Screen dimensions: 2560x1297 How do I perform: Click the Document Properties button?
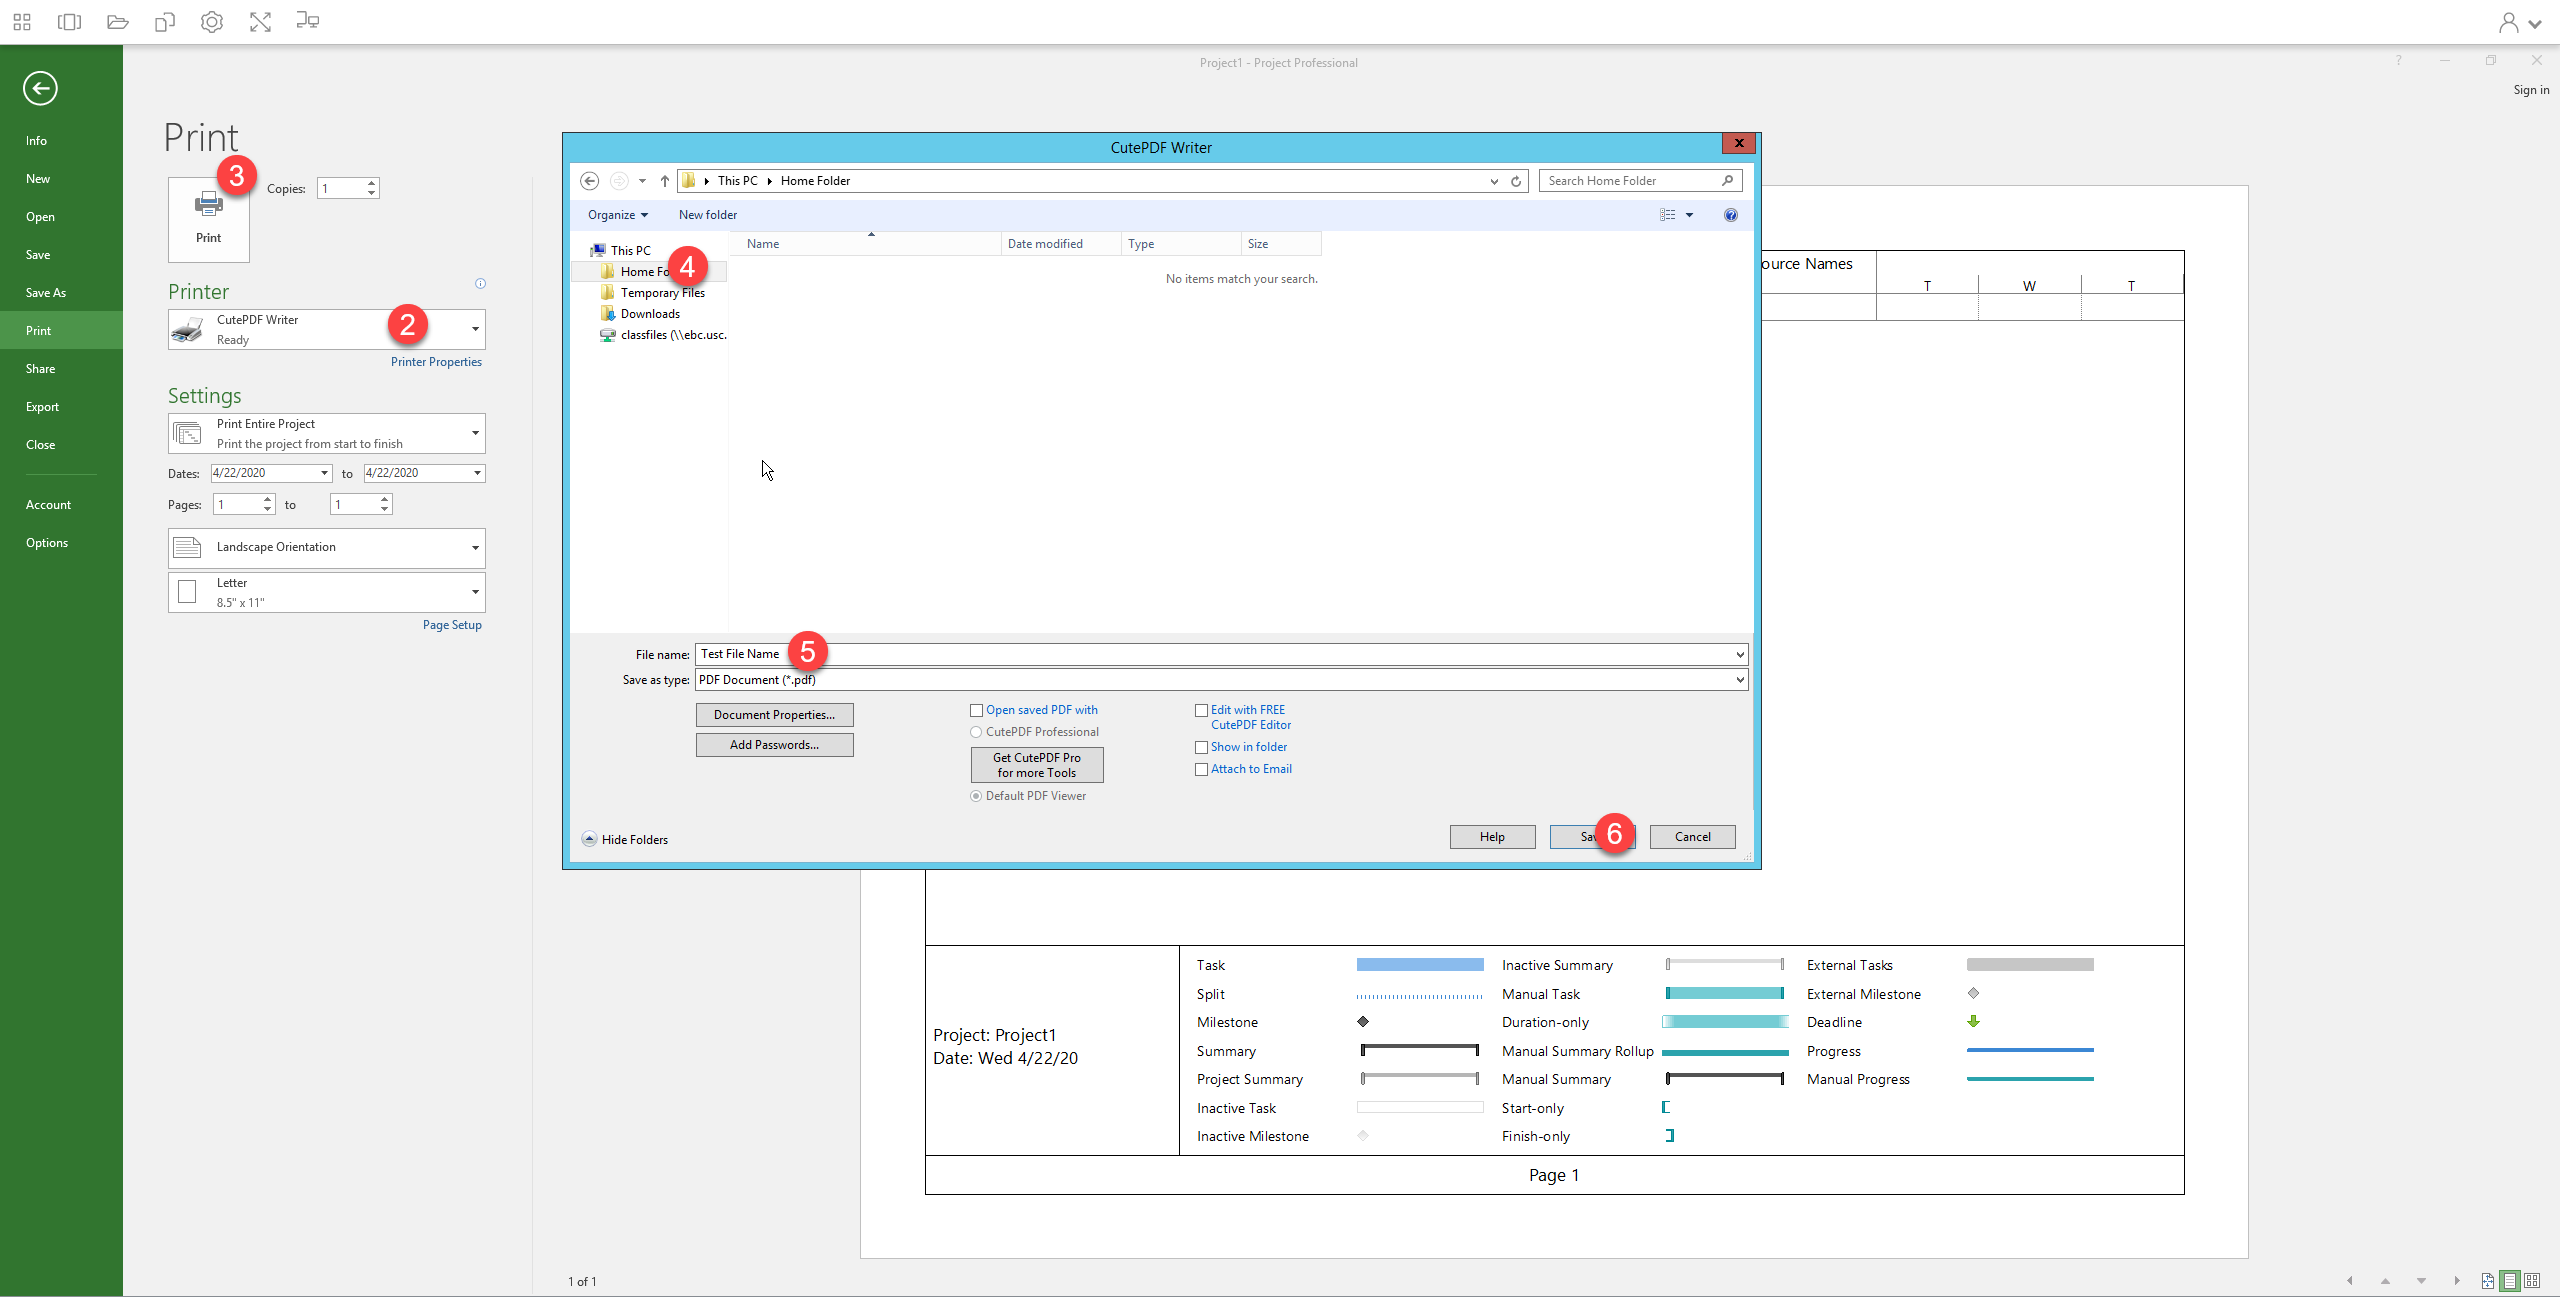pos(774,715)
